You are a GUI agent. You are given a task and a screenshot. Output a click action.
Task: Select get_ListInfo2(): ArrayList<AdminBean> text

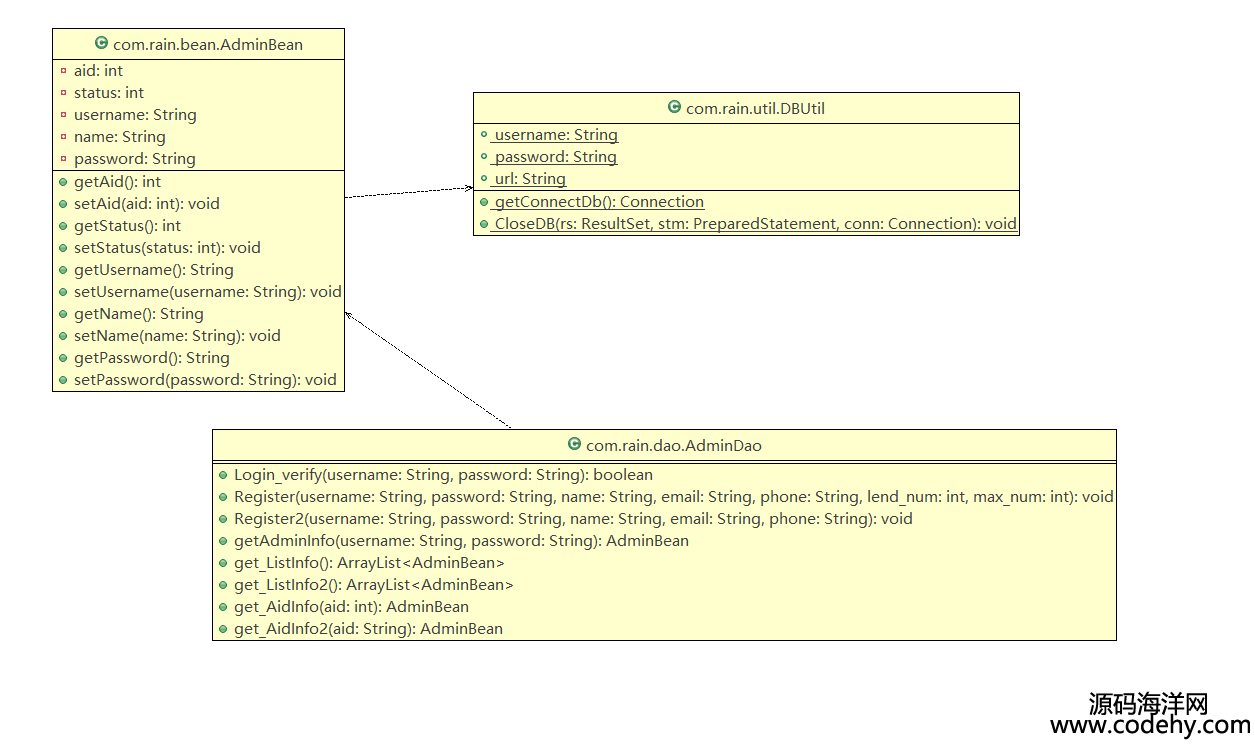coord(374,585)
